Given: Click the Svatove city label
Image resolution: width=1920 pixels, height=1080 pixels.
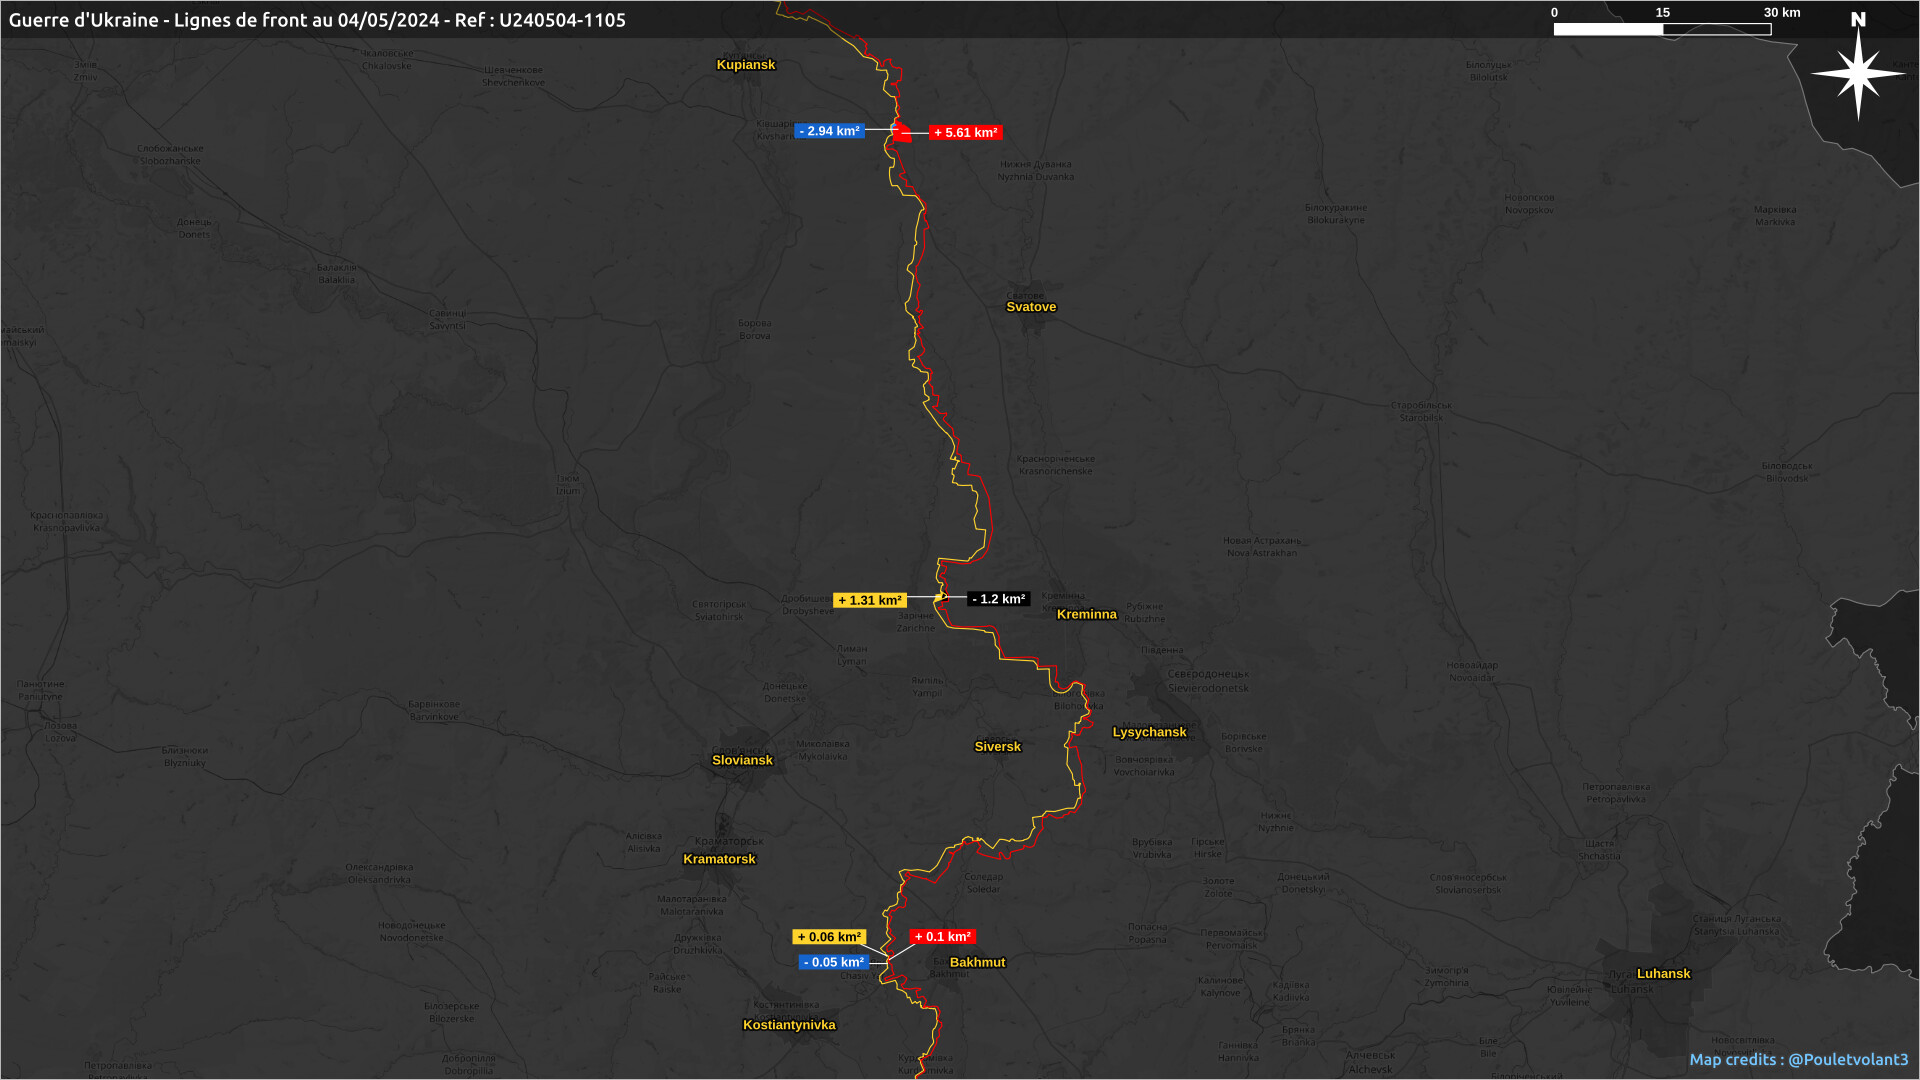Looking at the screenshot, I should coord(1030,307).
